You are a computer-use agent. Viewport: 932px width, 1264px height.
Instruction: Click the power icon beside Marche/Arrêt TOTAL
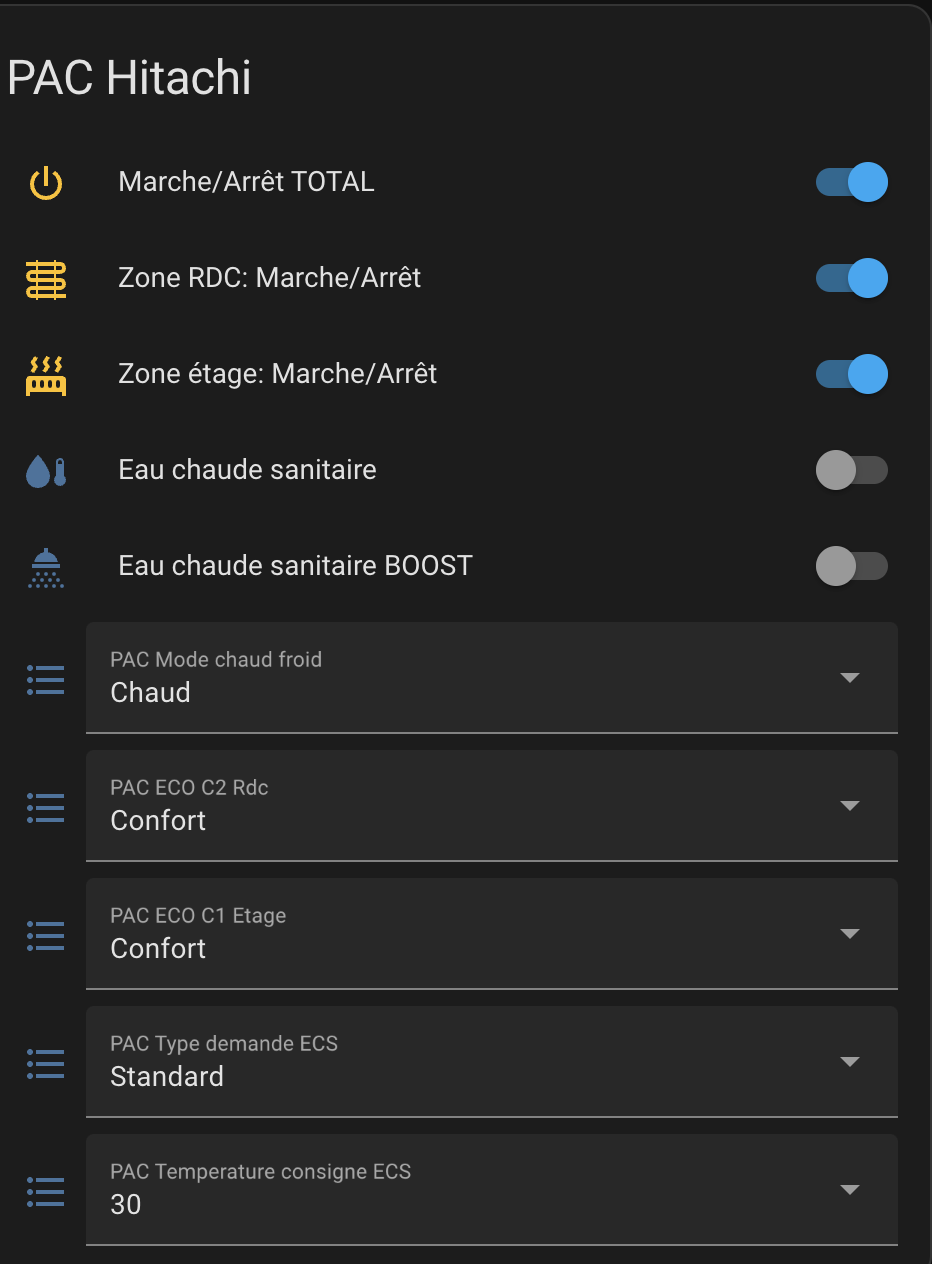pos(46,183)
